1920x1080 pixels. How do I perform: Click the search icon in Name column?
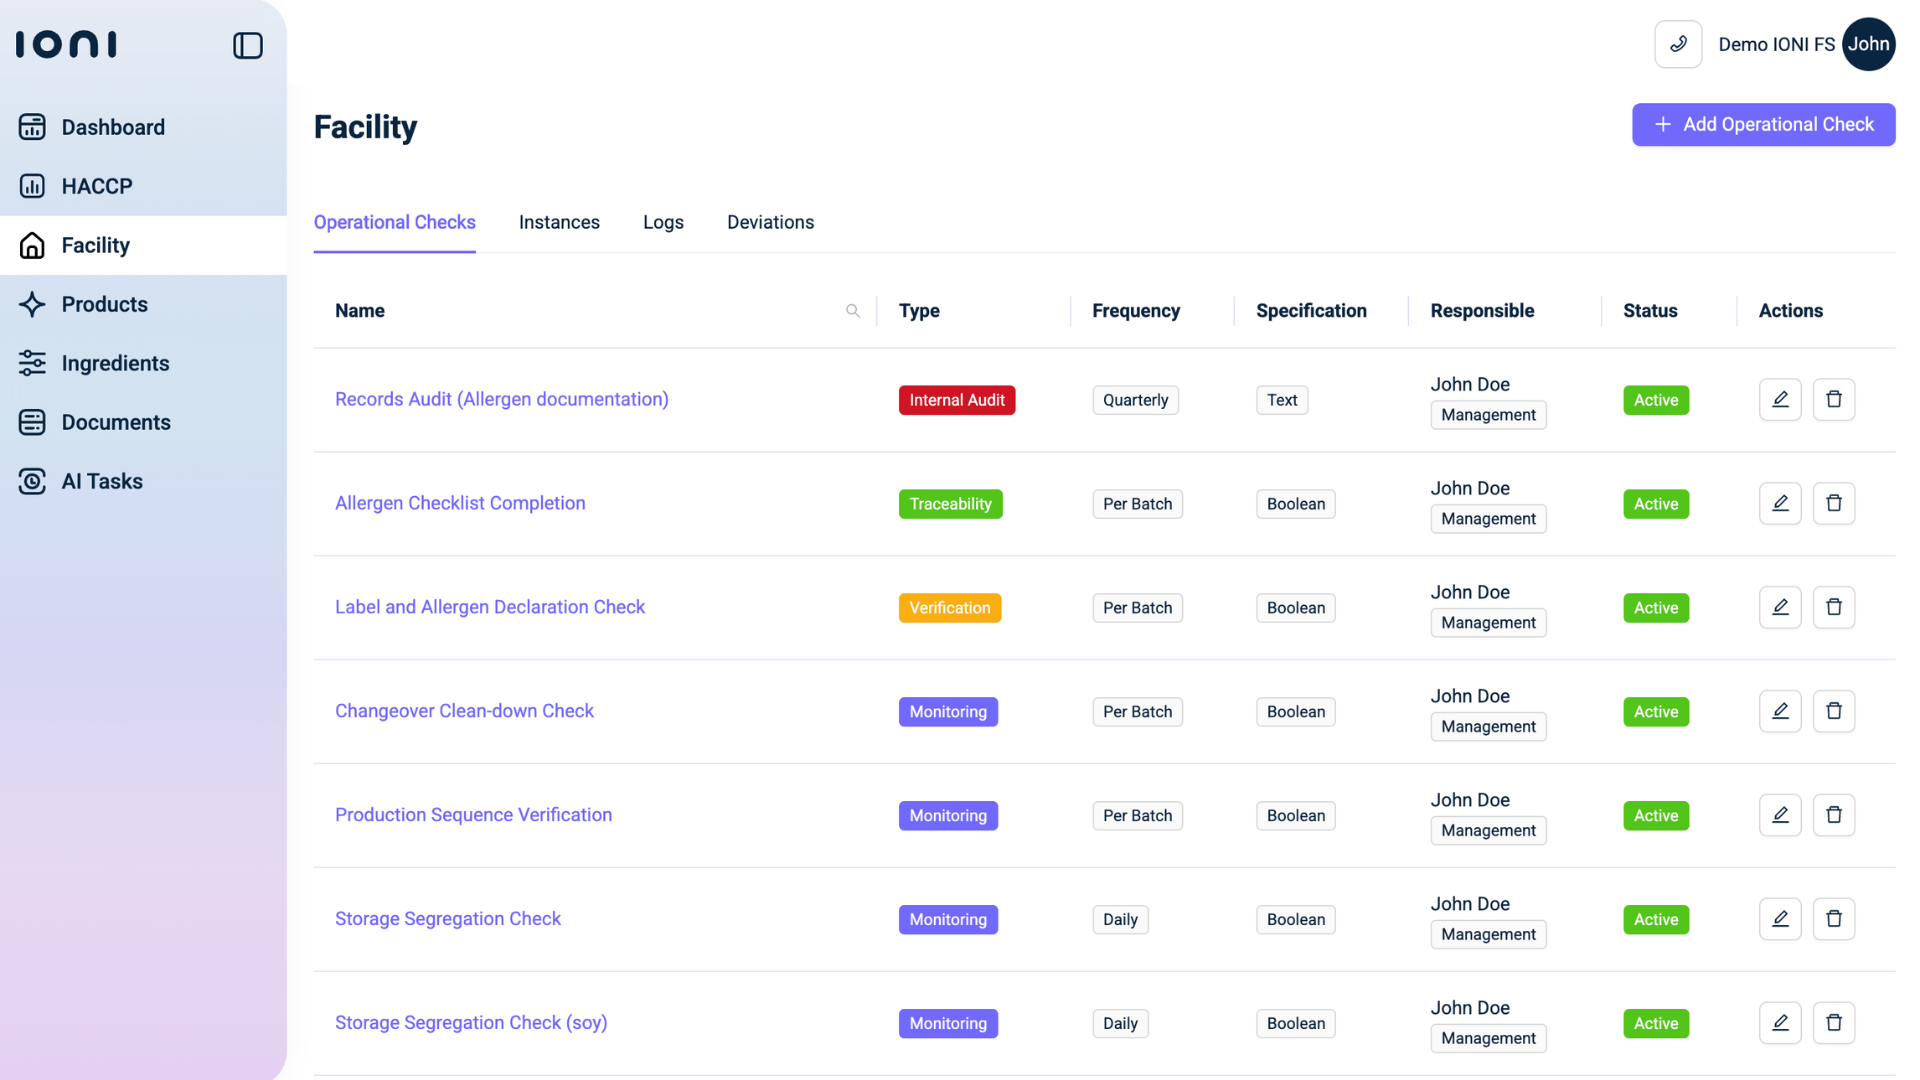click(852, 311)
